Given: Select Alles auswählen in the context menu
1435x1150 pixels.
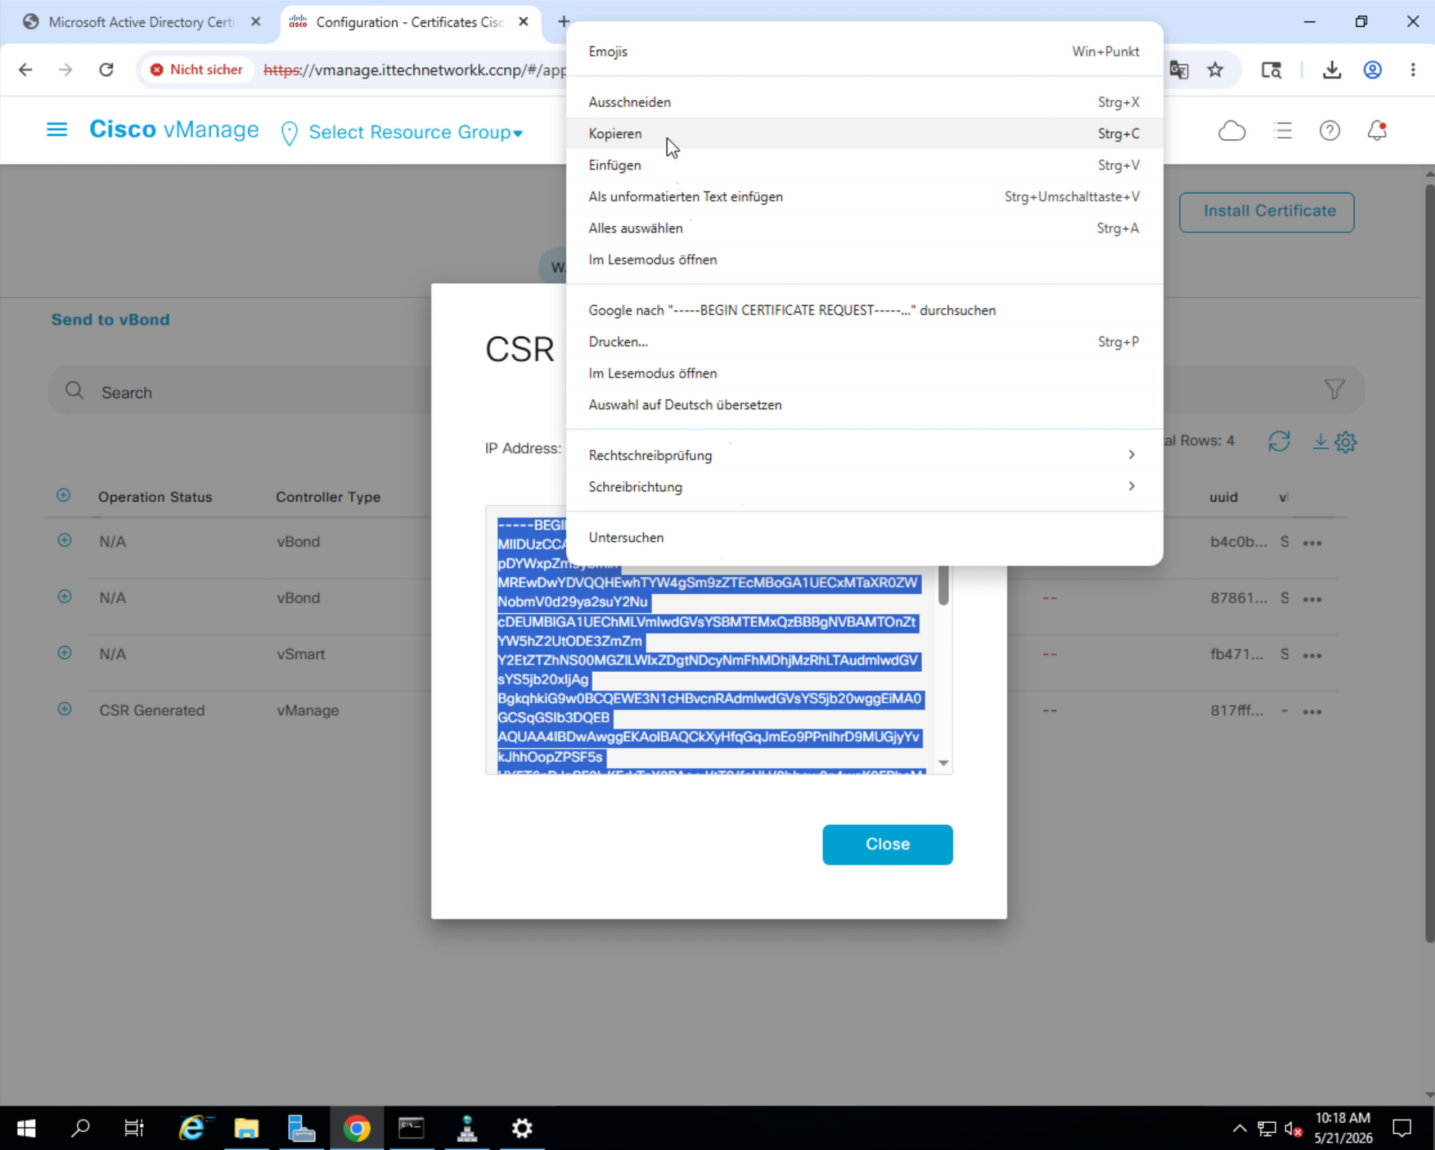Looking at the screenshot, I should 864,228.
